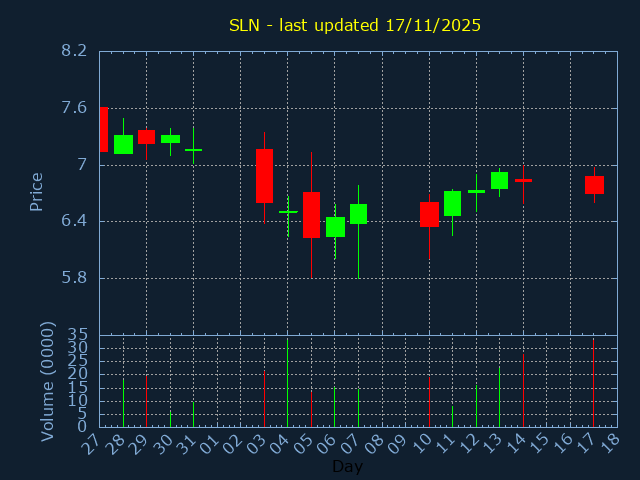This screenshot has width=640, height=480.
Task: Select the green candlestick on day 11
Action: 452,203
